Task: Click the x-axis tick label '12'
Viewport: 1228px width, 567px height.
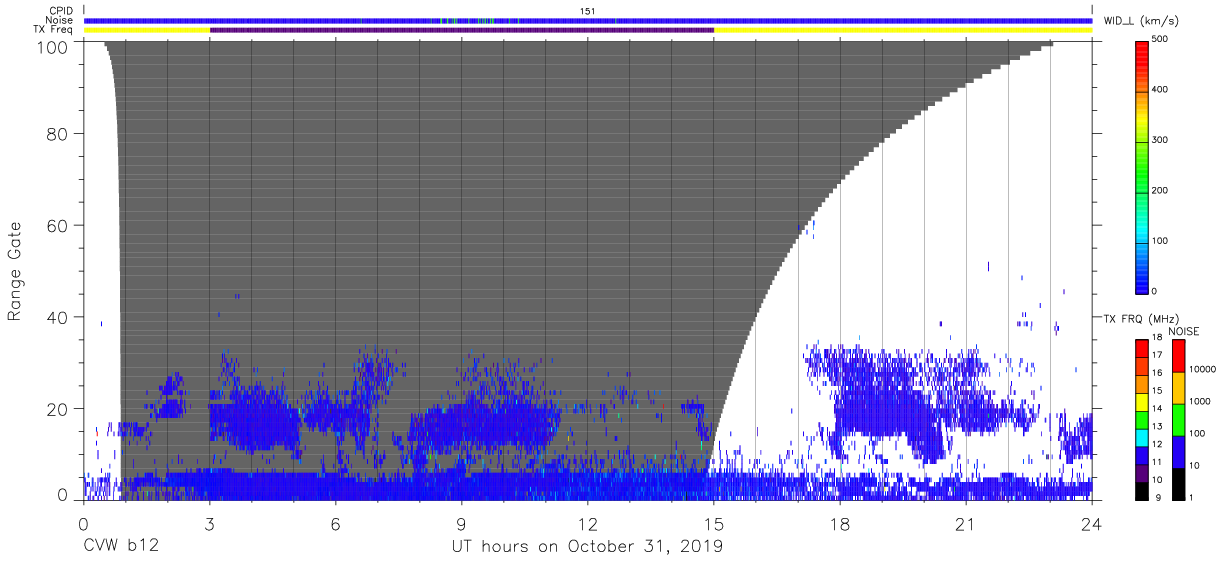Action: click(x=588, y=523)
